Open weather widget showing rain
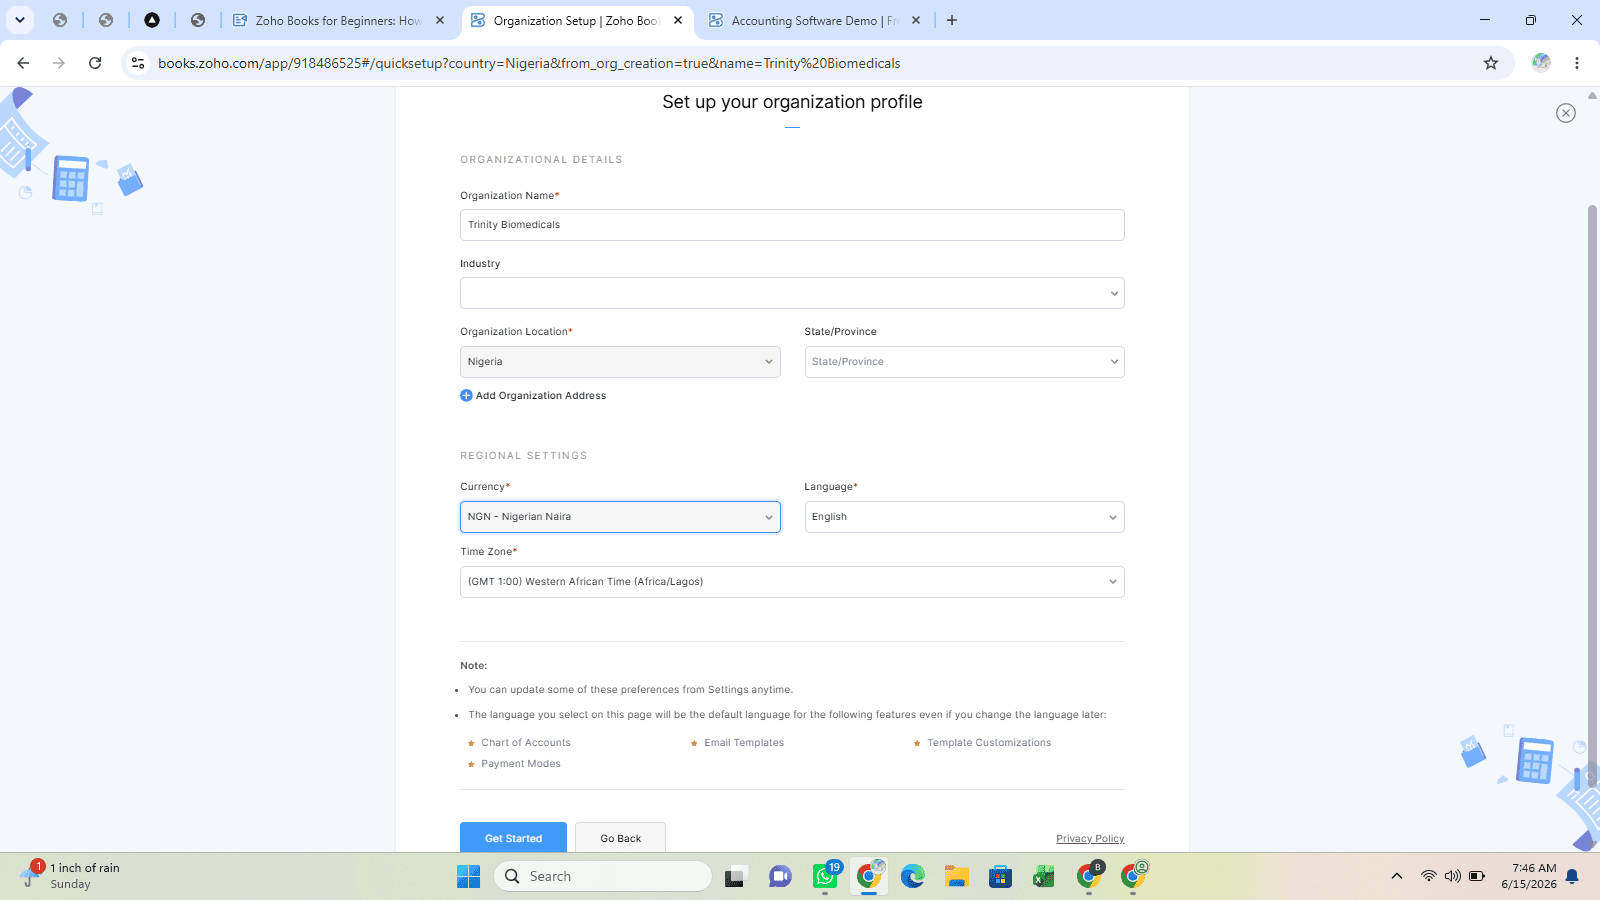1600x900 pixels. [72, 876]
